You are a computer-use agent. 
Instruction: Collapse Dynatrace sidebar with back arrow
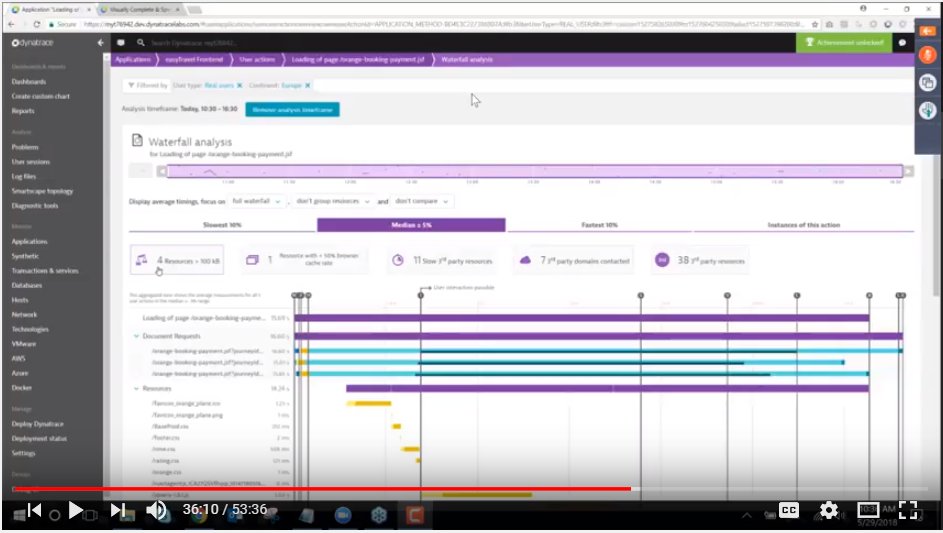pos(100,43)
